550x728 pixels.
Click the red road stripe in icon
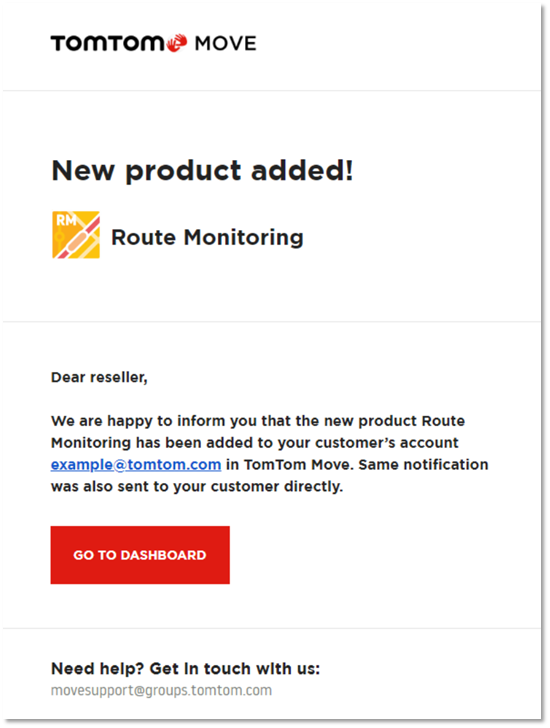(76, 238)
